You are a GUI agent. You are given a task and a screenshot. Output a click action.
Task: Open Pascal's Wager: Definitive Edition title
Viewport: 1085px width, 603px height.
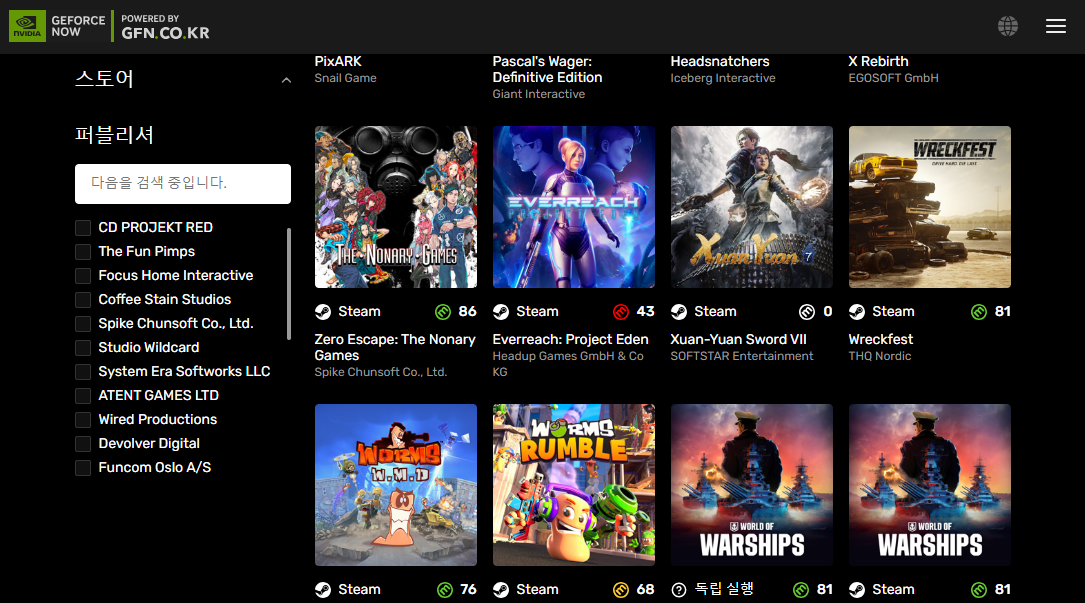pyautogui.click(x=547, y=69)
